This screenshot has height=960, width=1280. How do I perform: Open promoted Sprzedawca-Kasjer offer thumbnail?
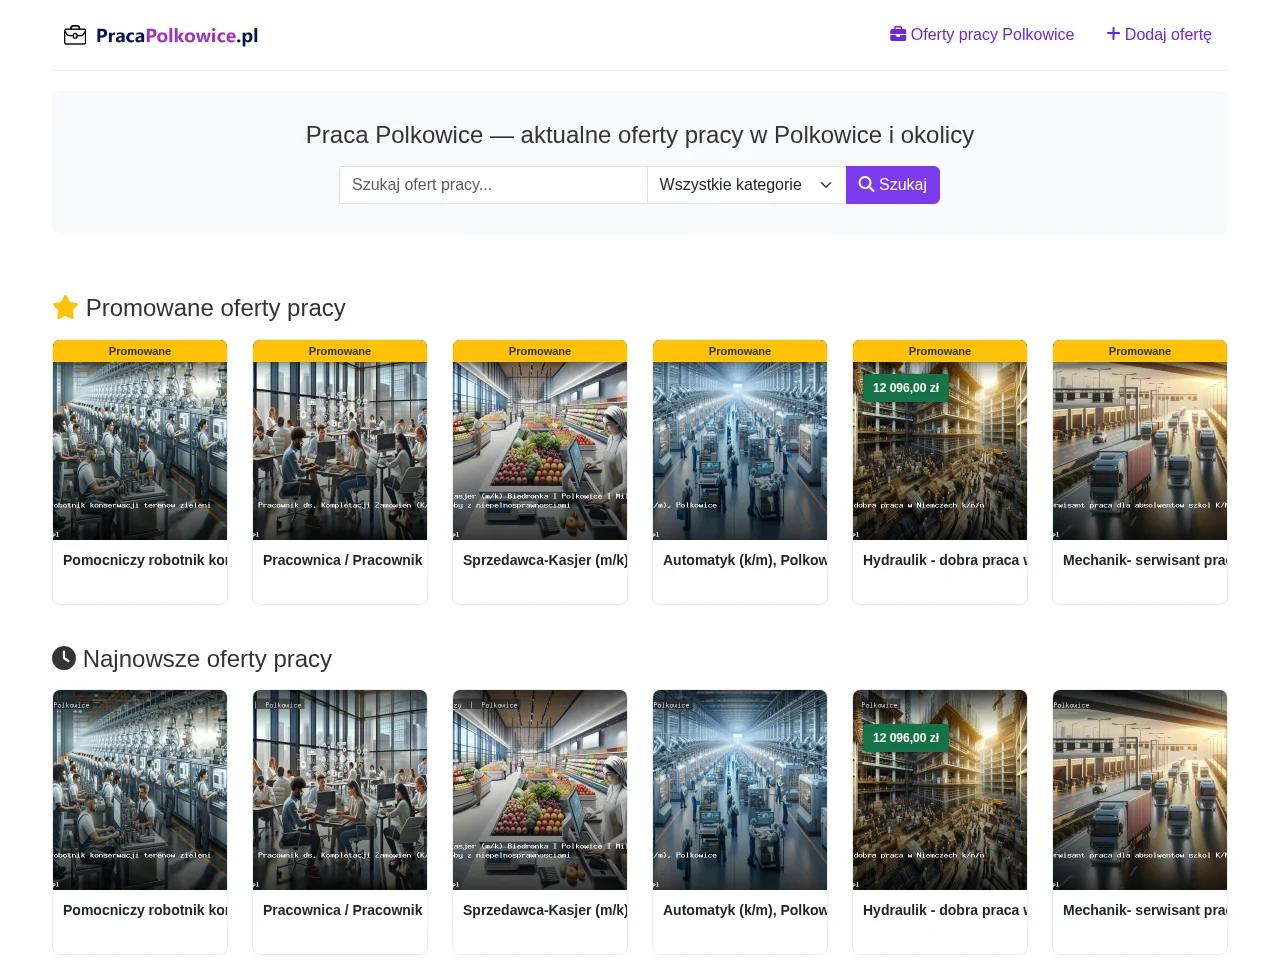(x=540, y=451)
